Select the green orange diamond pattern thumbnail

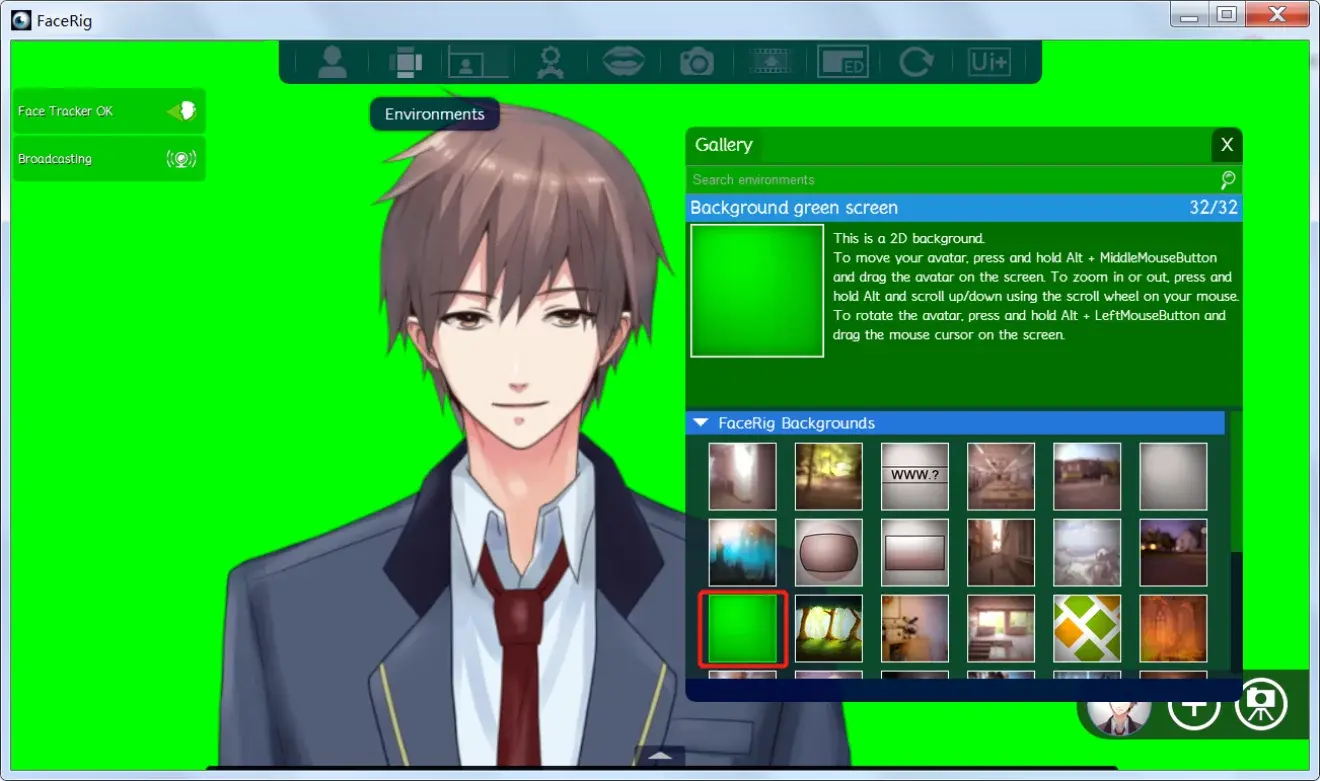(x=1087, y=629)
